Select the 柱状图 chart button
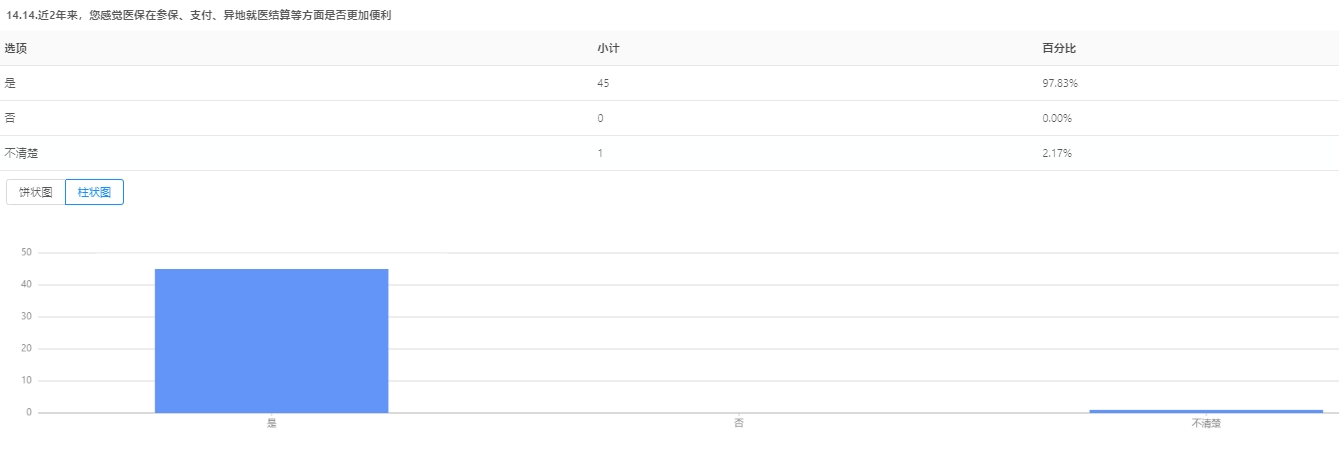Screen dimensions: 1339x449 (94, 192)
